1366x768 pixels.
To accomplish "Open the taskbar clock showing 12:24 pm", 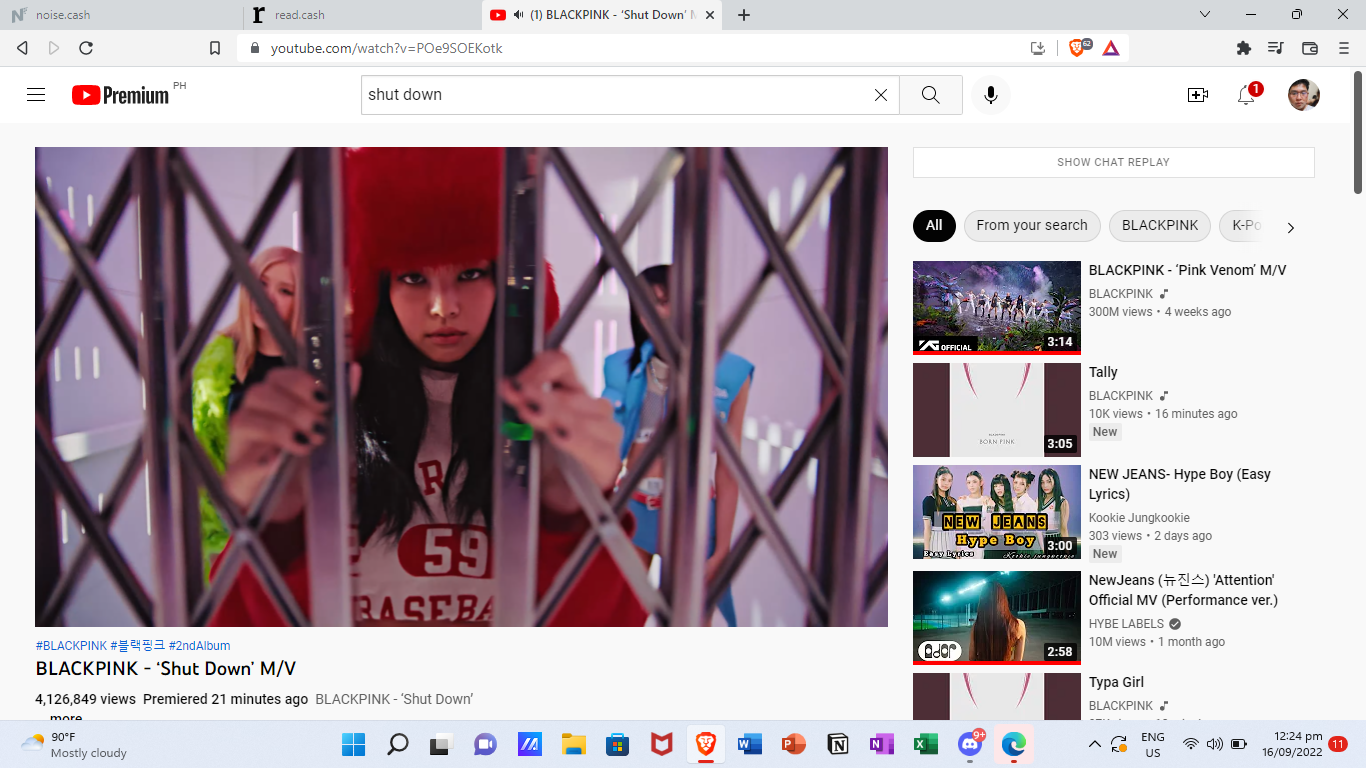I will point(1292,745).
